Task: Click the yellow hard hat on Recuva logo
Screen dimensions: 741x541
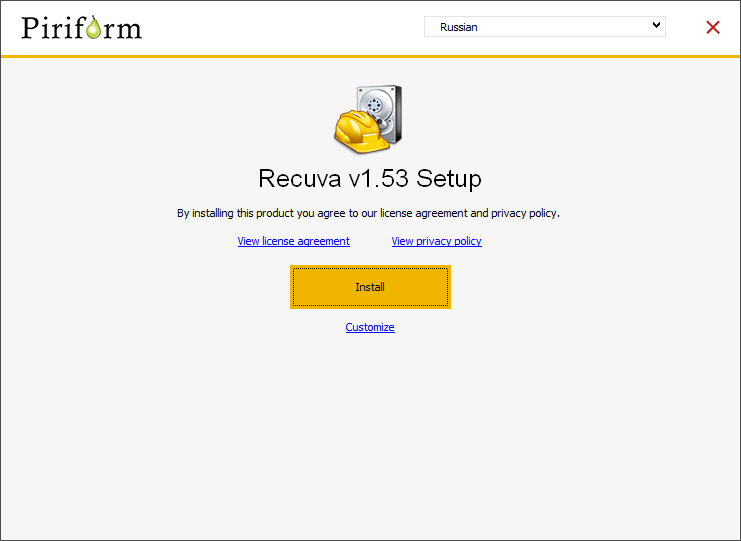Action: [x=358, y=132]
